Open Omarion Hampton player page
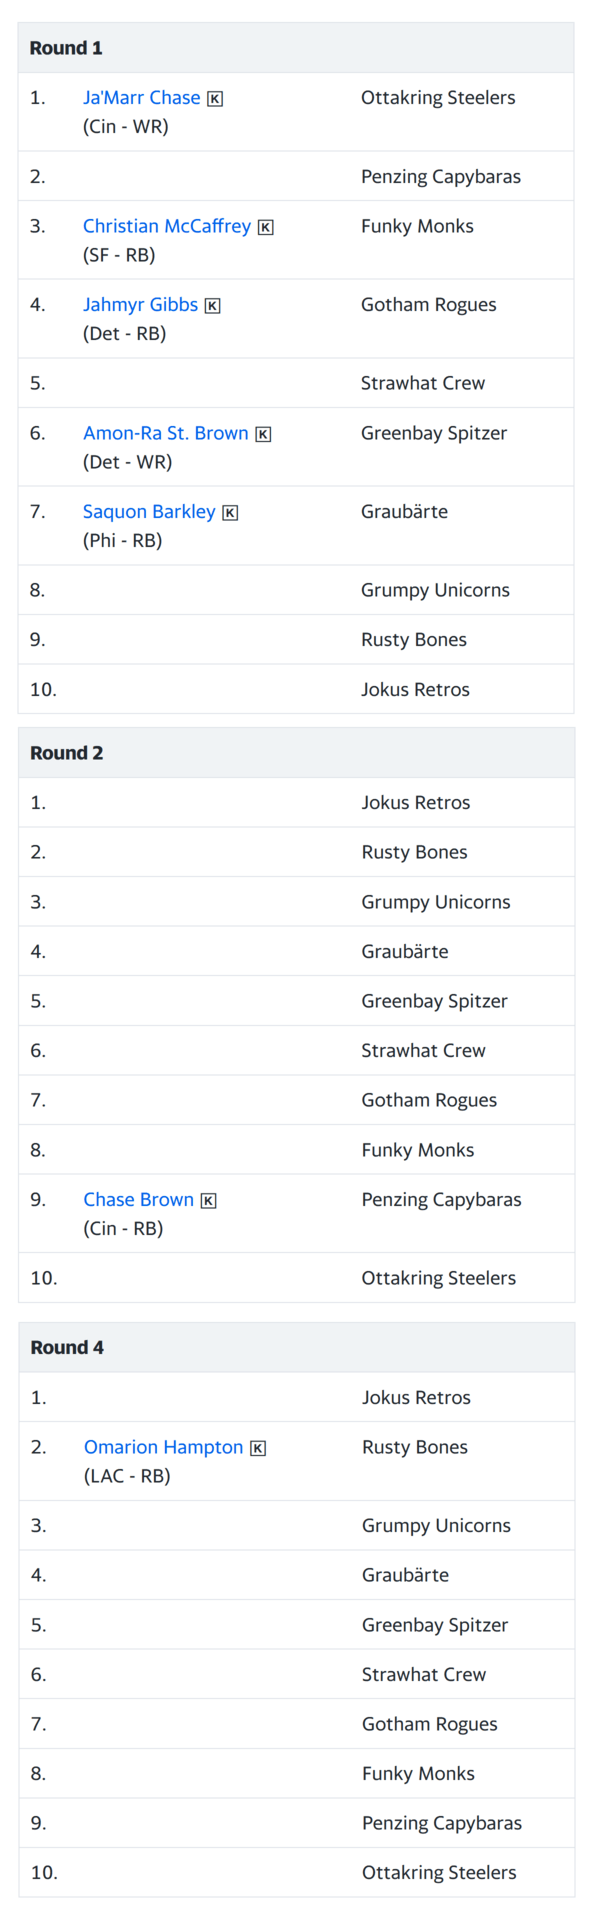The width and height of the screenshot is (594, 1911). 164,1447
